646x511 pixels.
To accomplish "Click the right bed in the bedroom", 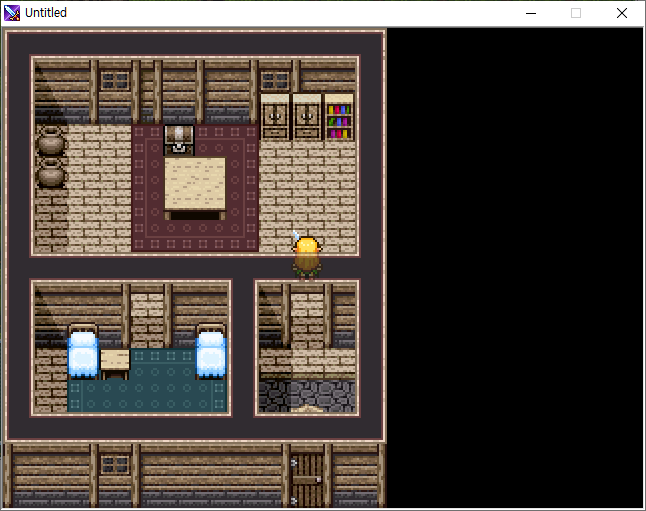I will tap(211, 351).
